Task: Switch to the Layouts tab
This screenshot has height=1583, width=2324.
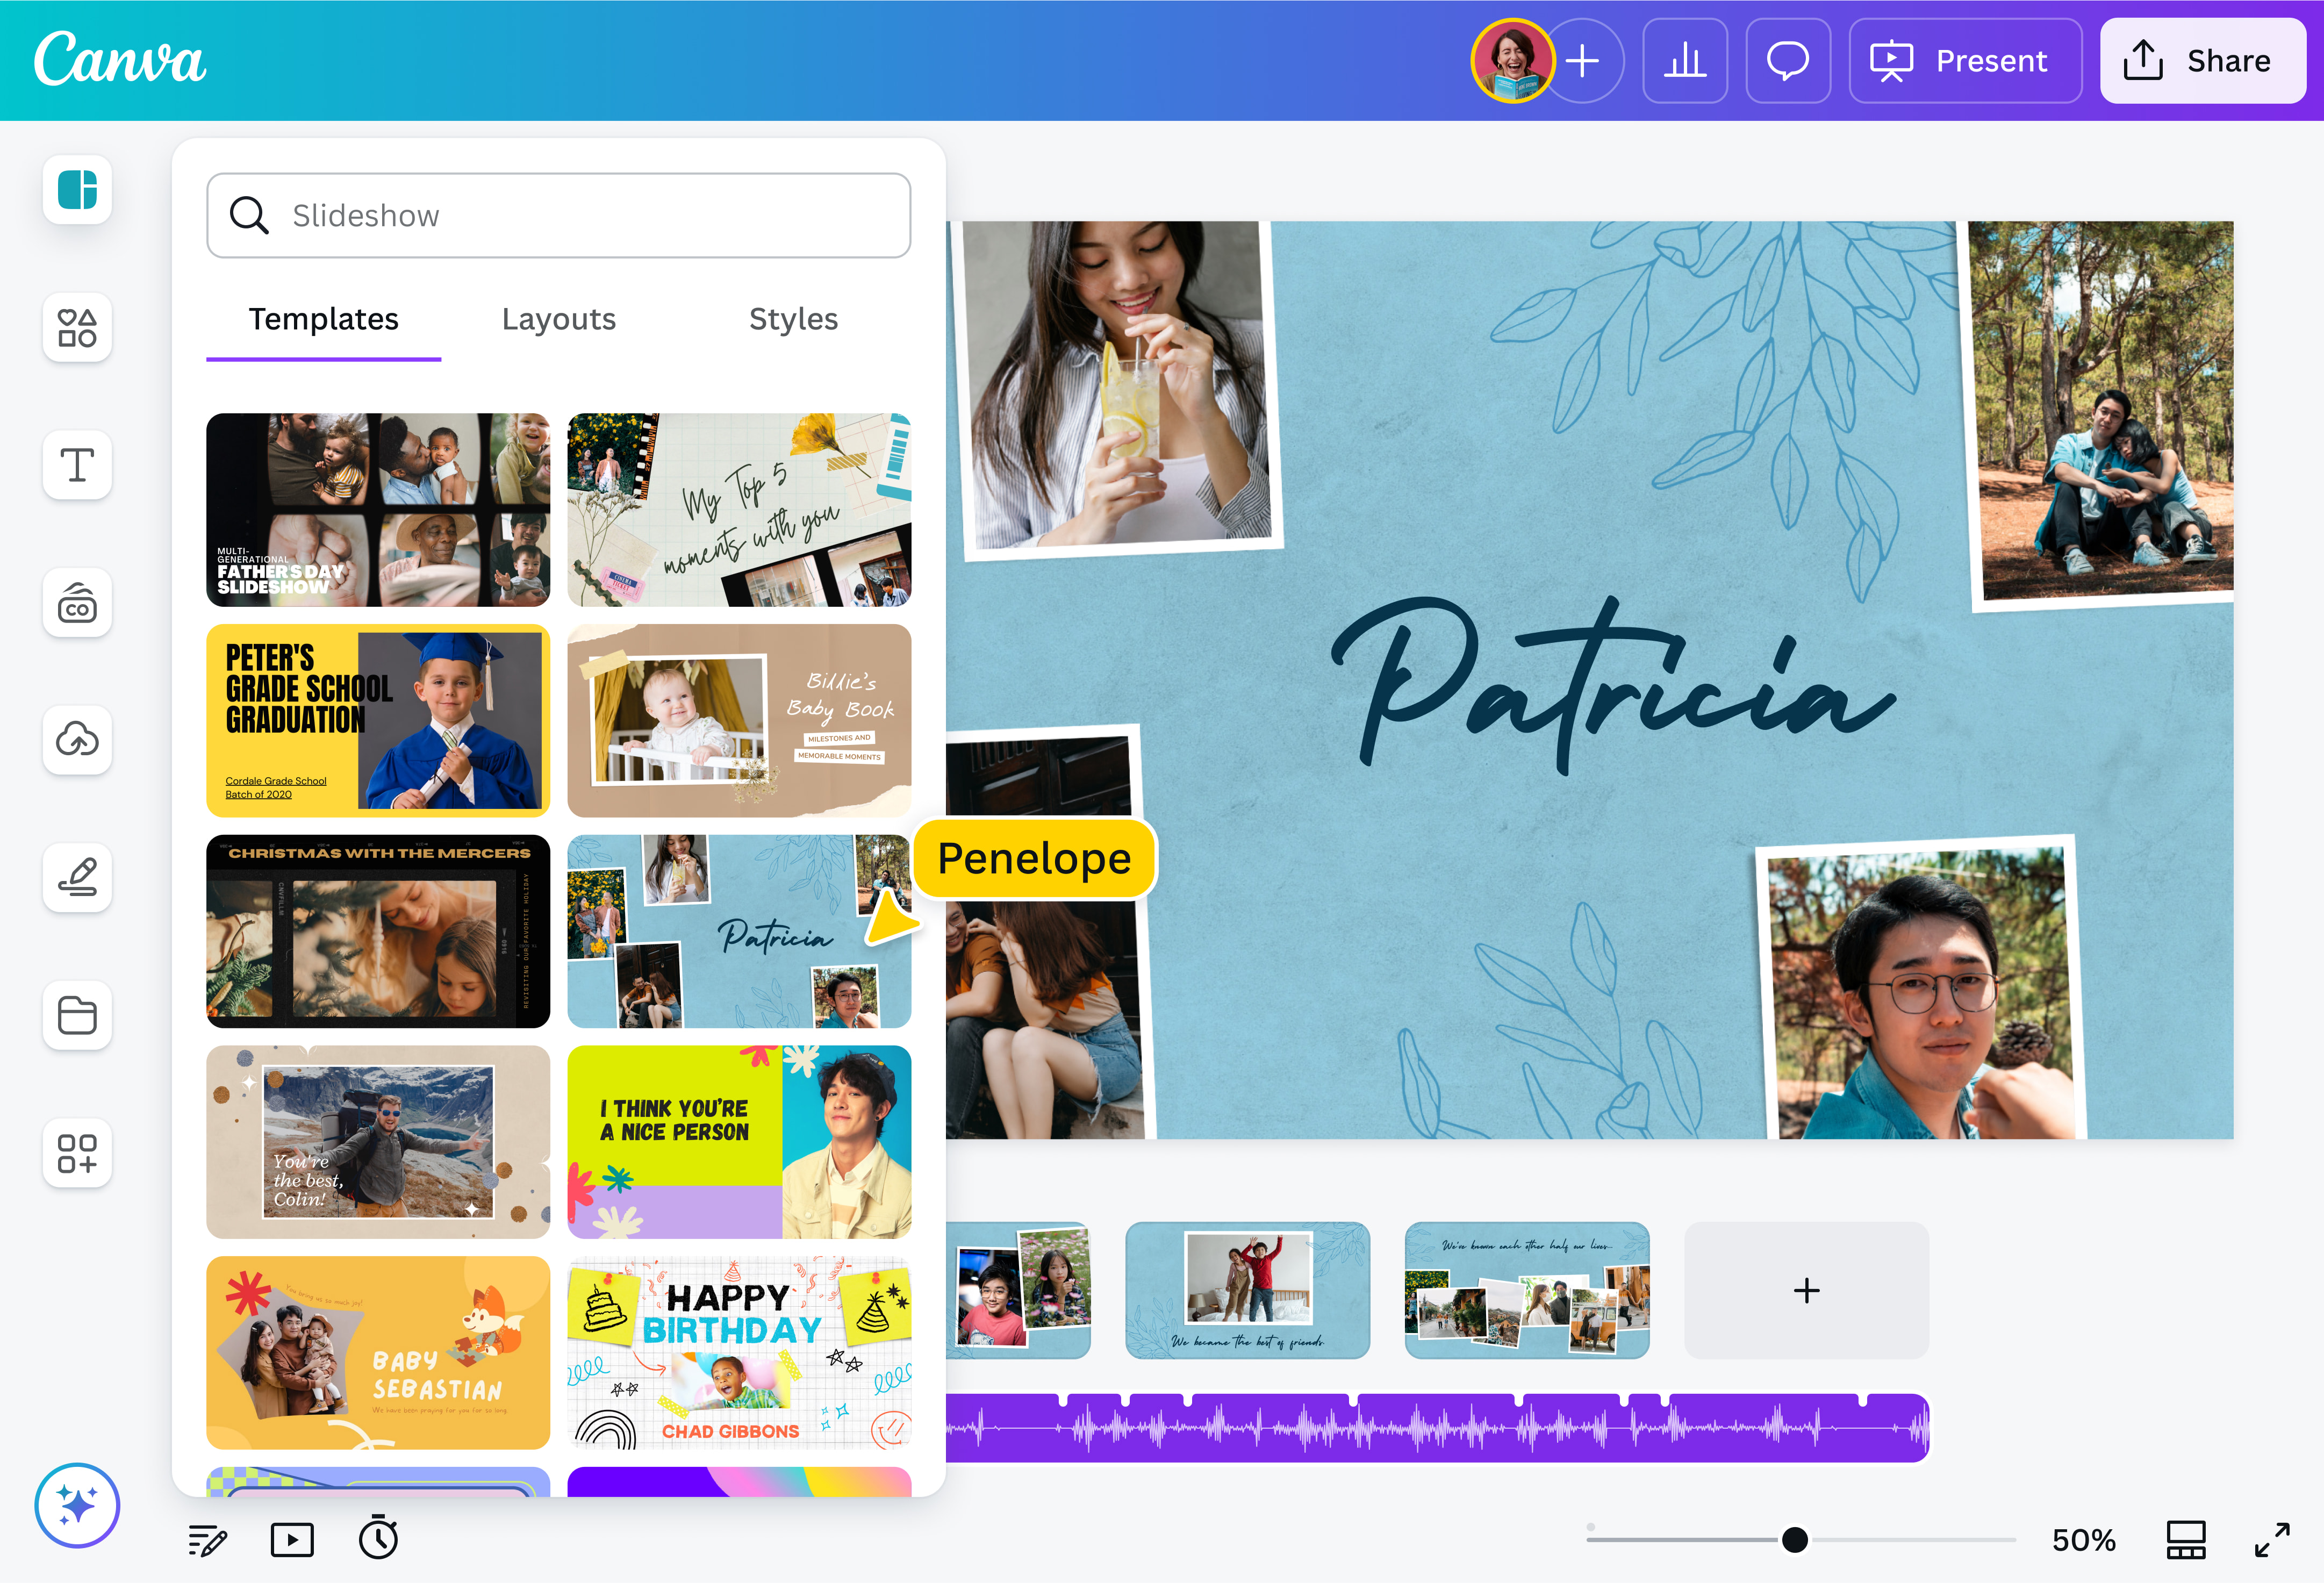Action: click(558, 319)
